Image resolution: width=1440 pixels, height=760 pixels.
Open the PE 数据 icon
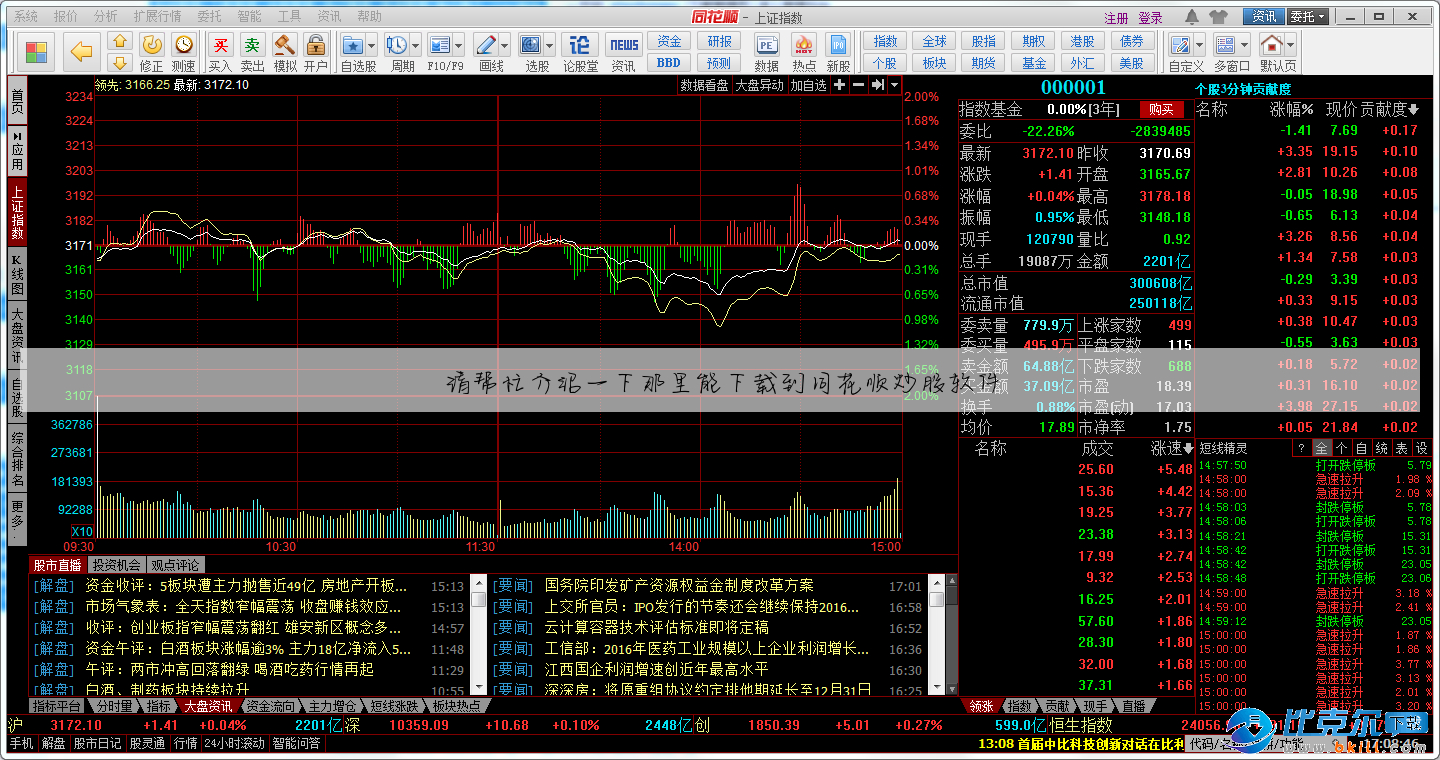pos(767,45)
